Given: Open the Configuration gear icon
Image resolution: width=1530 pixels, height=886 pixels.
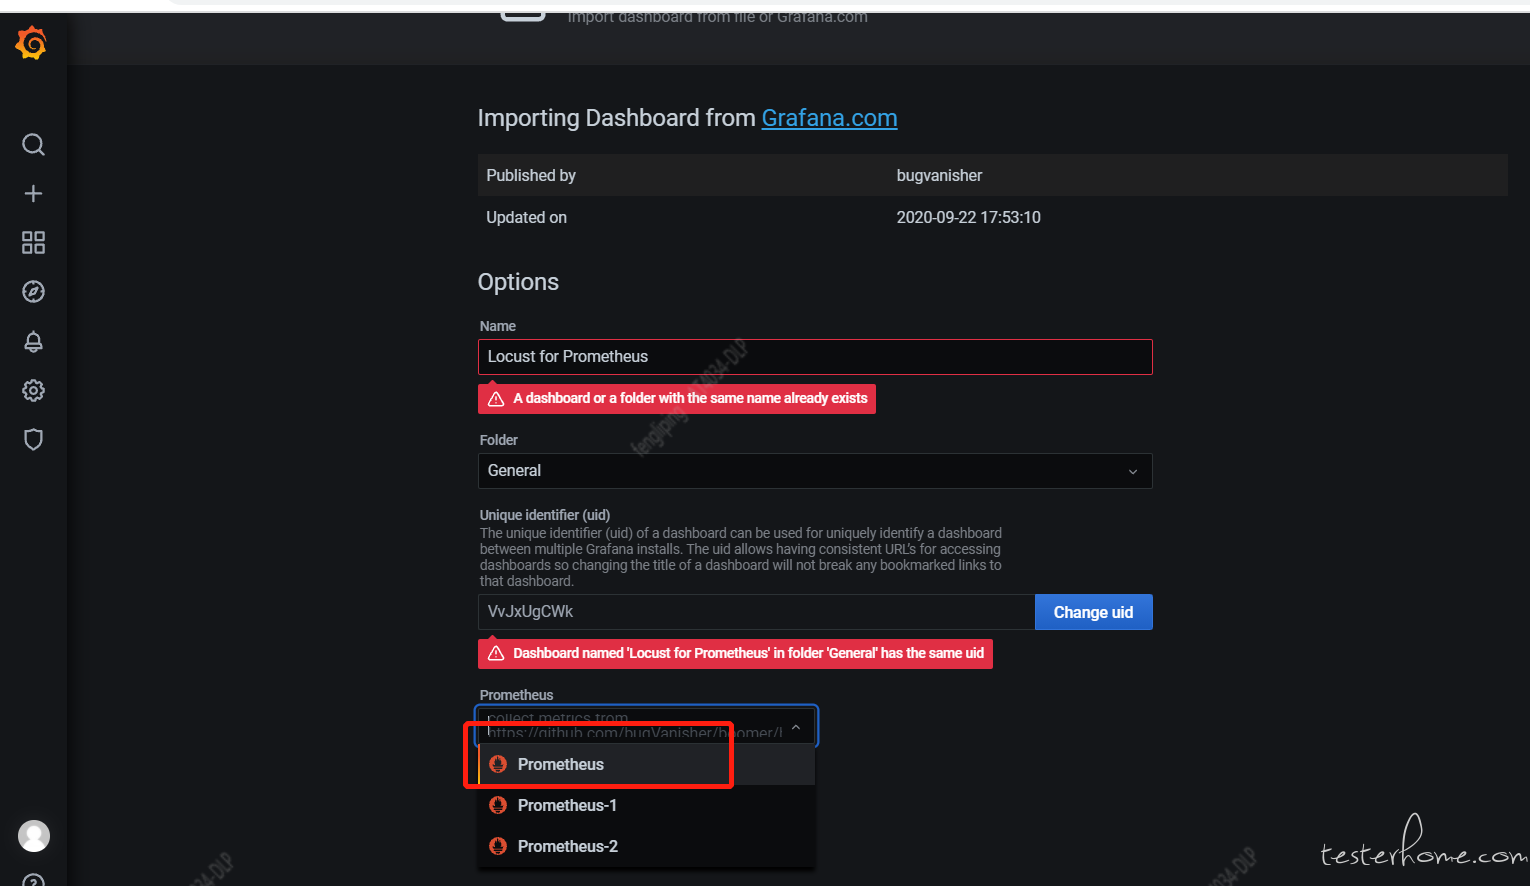Looking at the screenshot, I should [33, 391].
